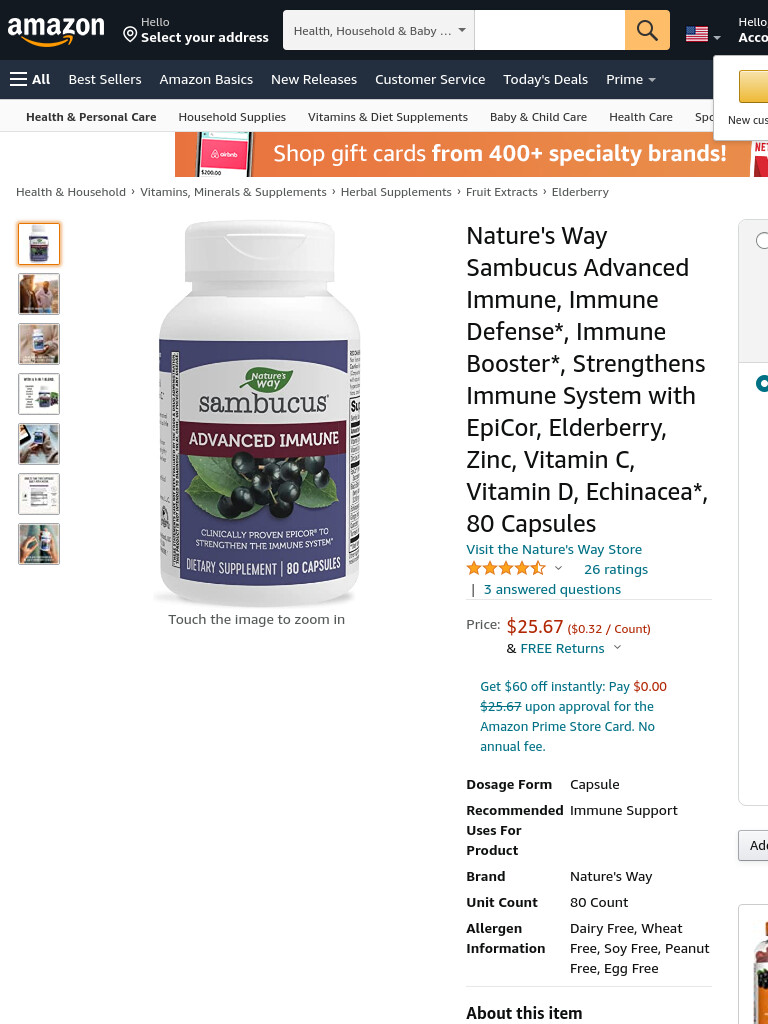Open the Health, Household & Baby search dropdown
This screenshot has width=768, height=1024.
click(379, 30)
